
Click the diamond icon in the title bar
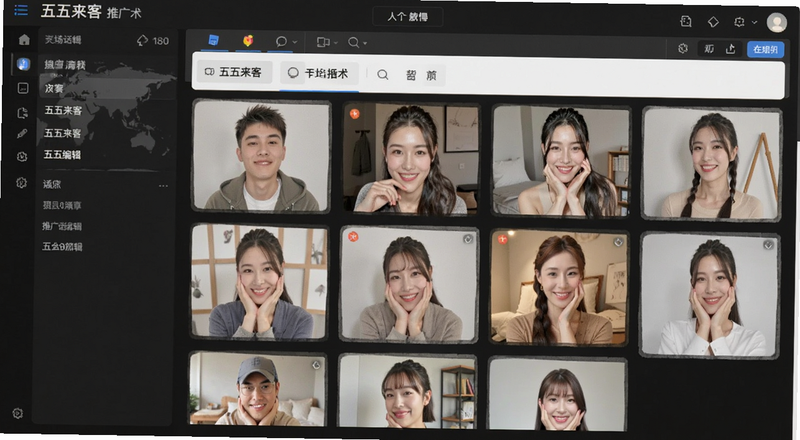713,21
